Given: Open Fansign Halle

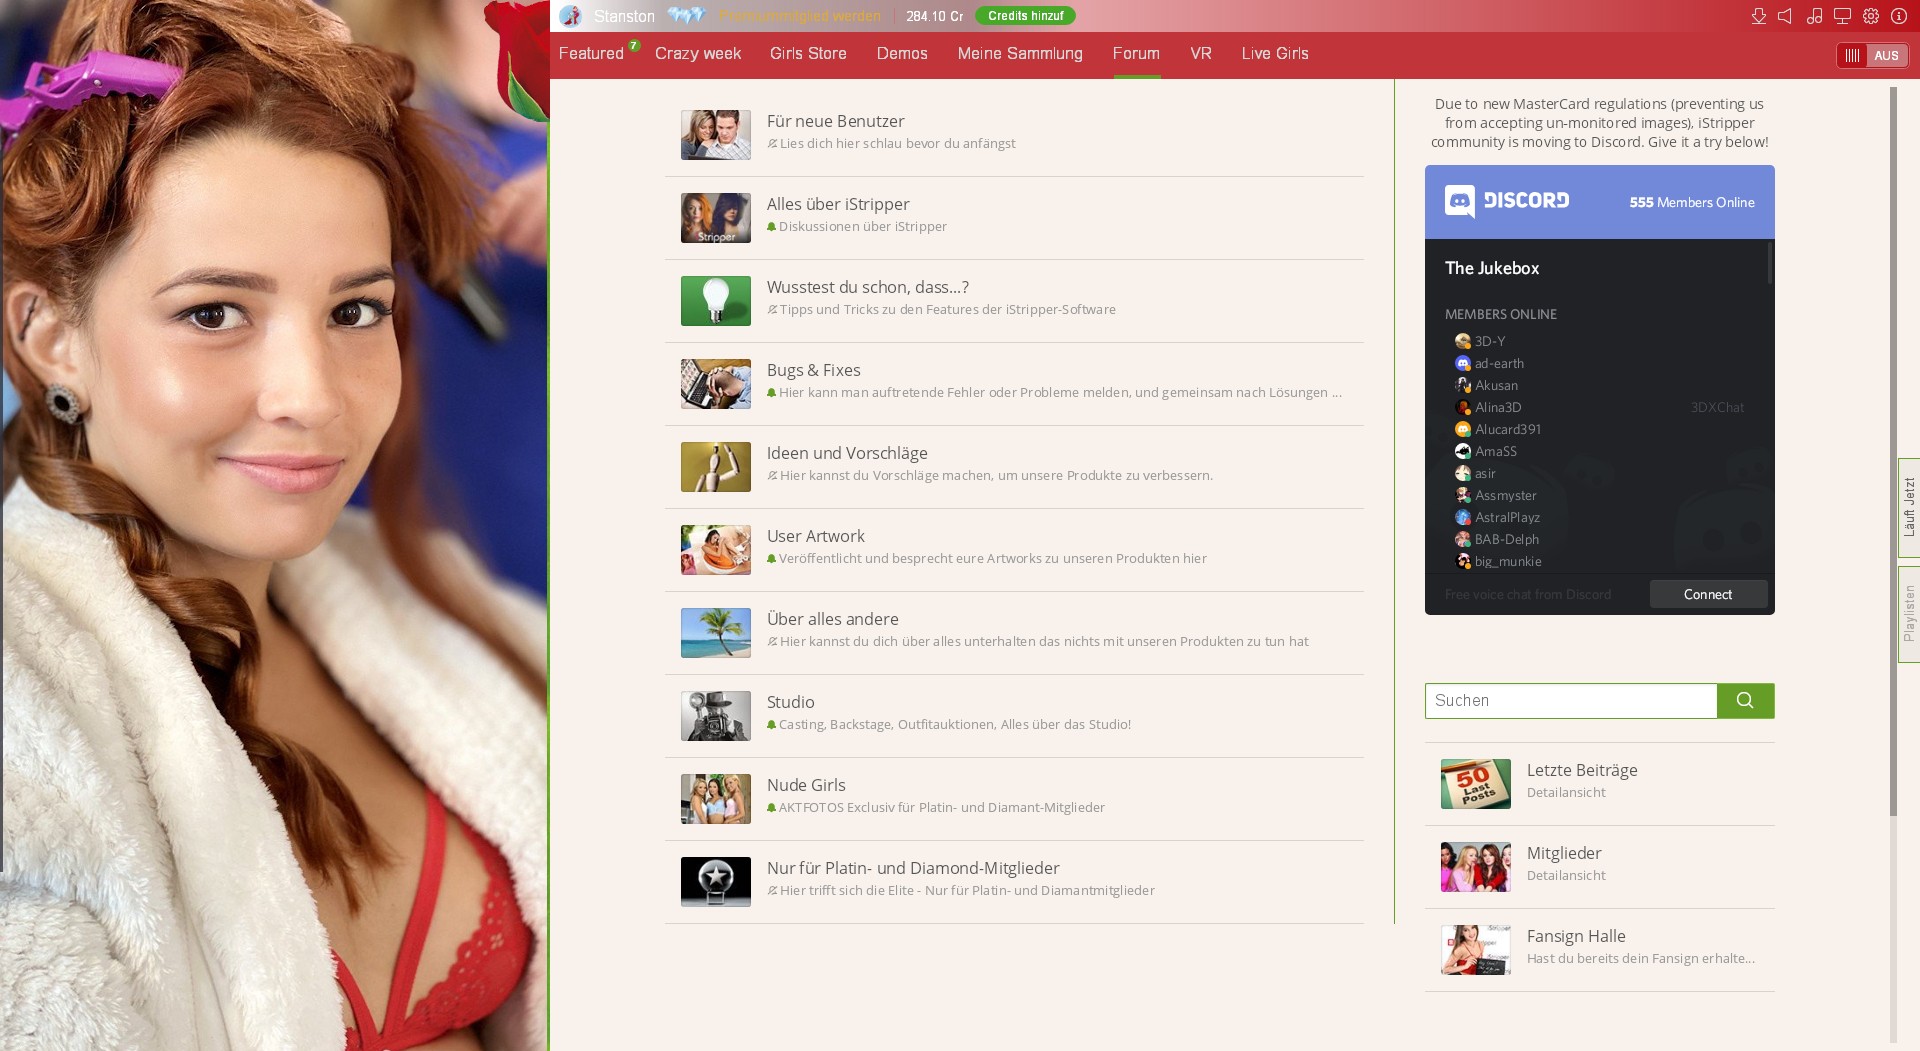Looking at the screenshot, I should tap(1600, 950).
